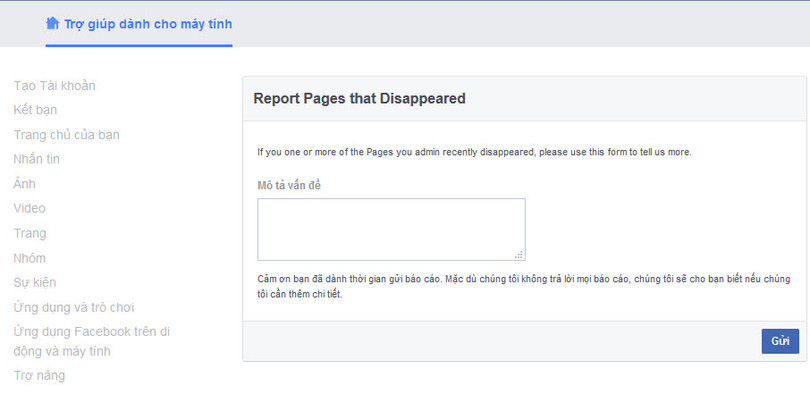This screenshot has height=409, width=810.
Task: Open Ứng dụng và trò chơi topic
Action: 74,307
